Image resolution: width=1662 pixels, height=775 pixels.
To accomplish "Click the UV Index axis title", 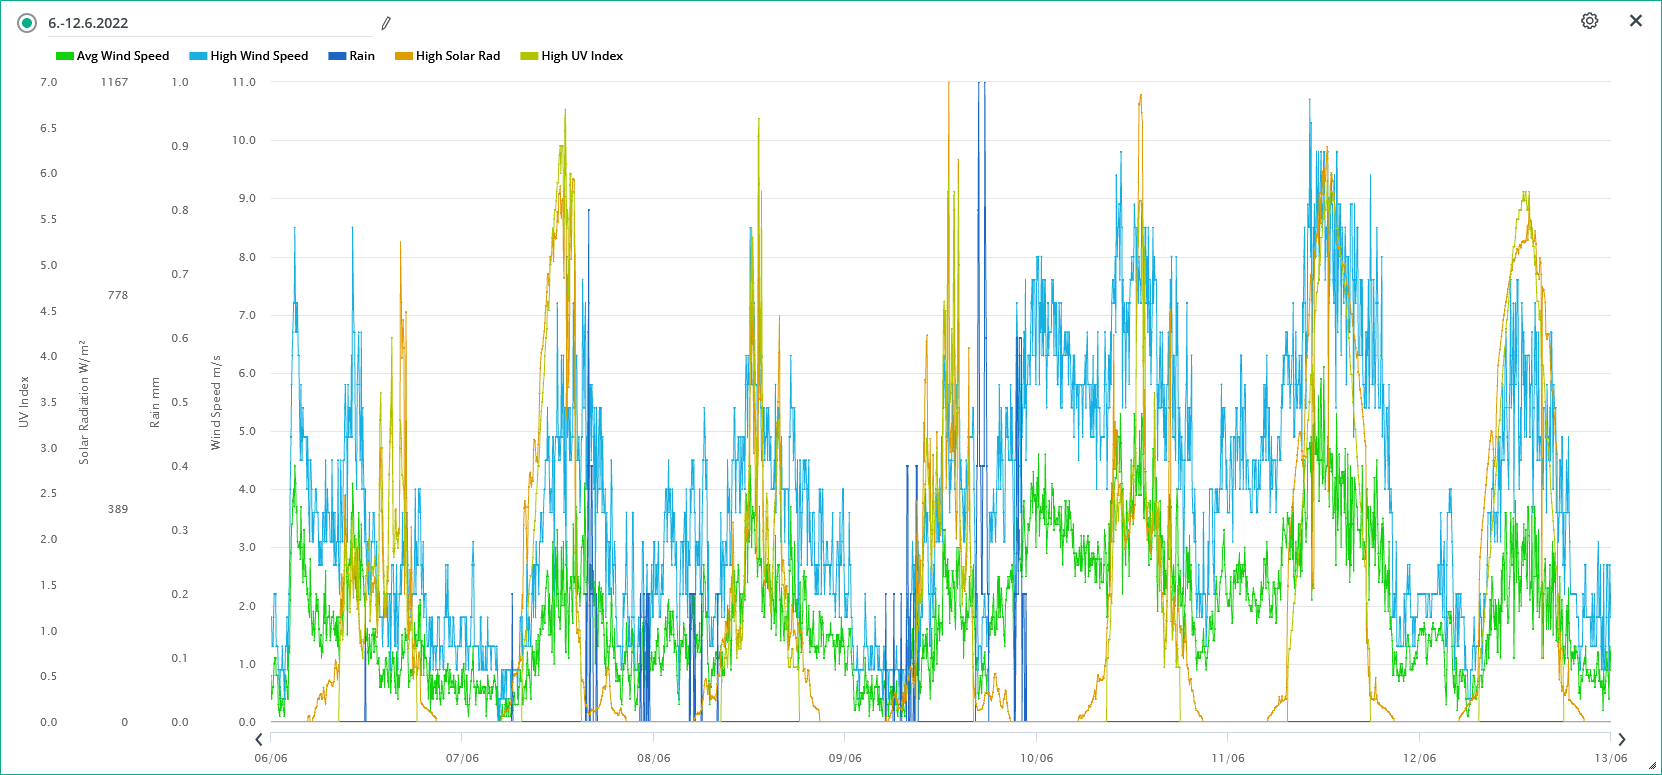I will 24,402.
